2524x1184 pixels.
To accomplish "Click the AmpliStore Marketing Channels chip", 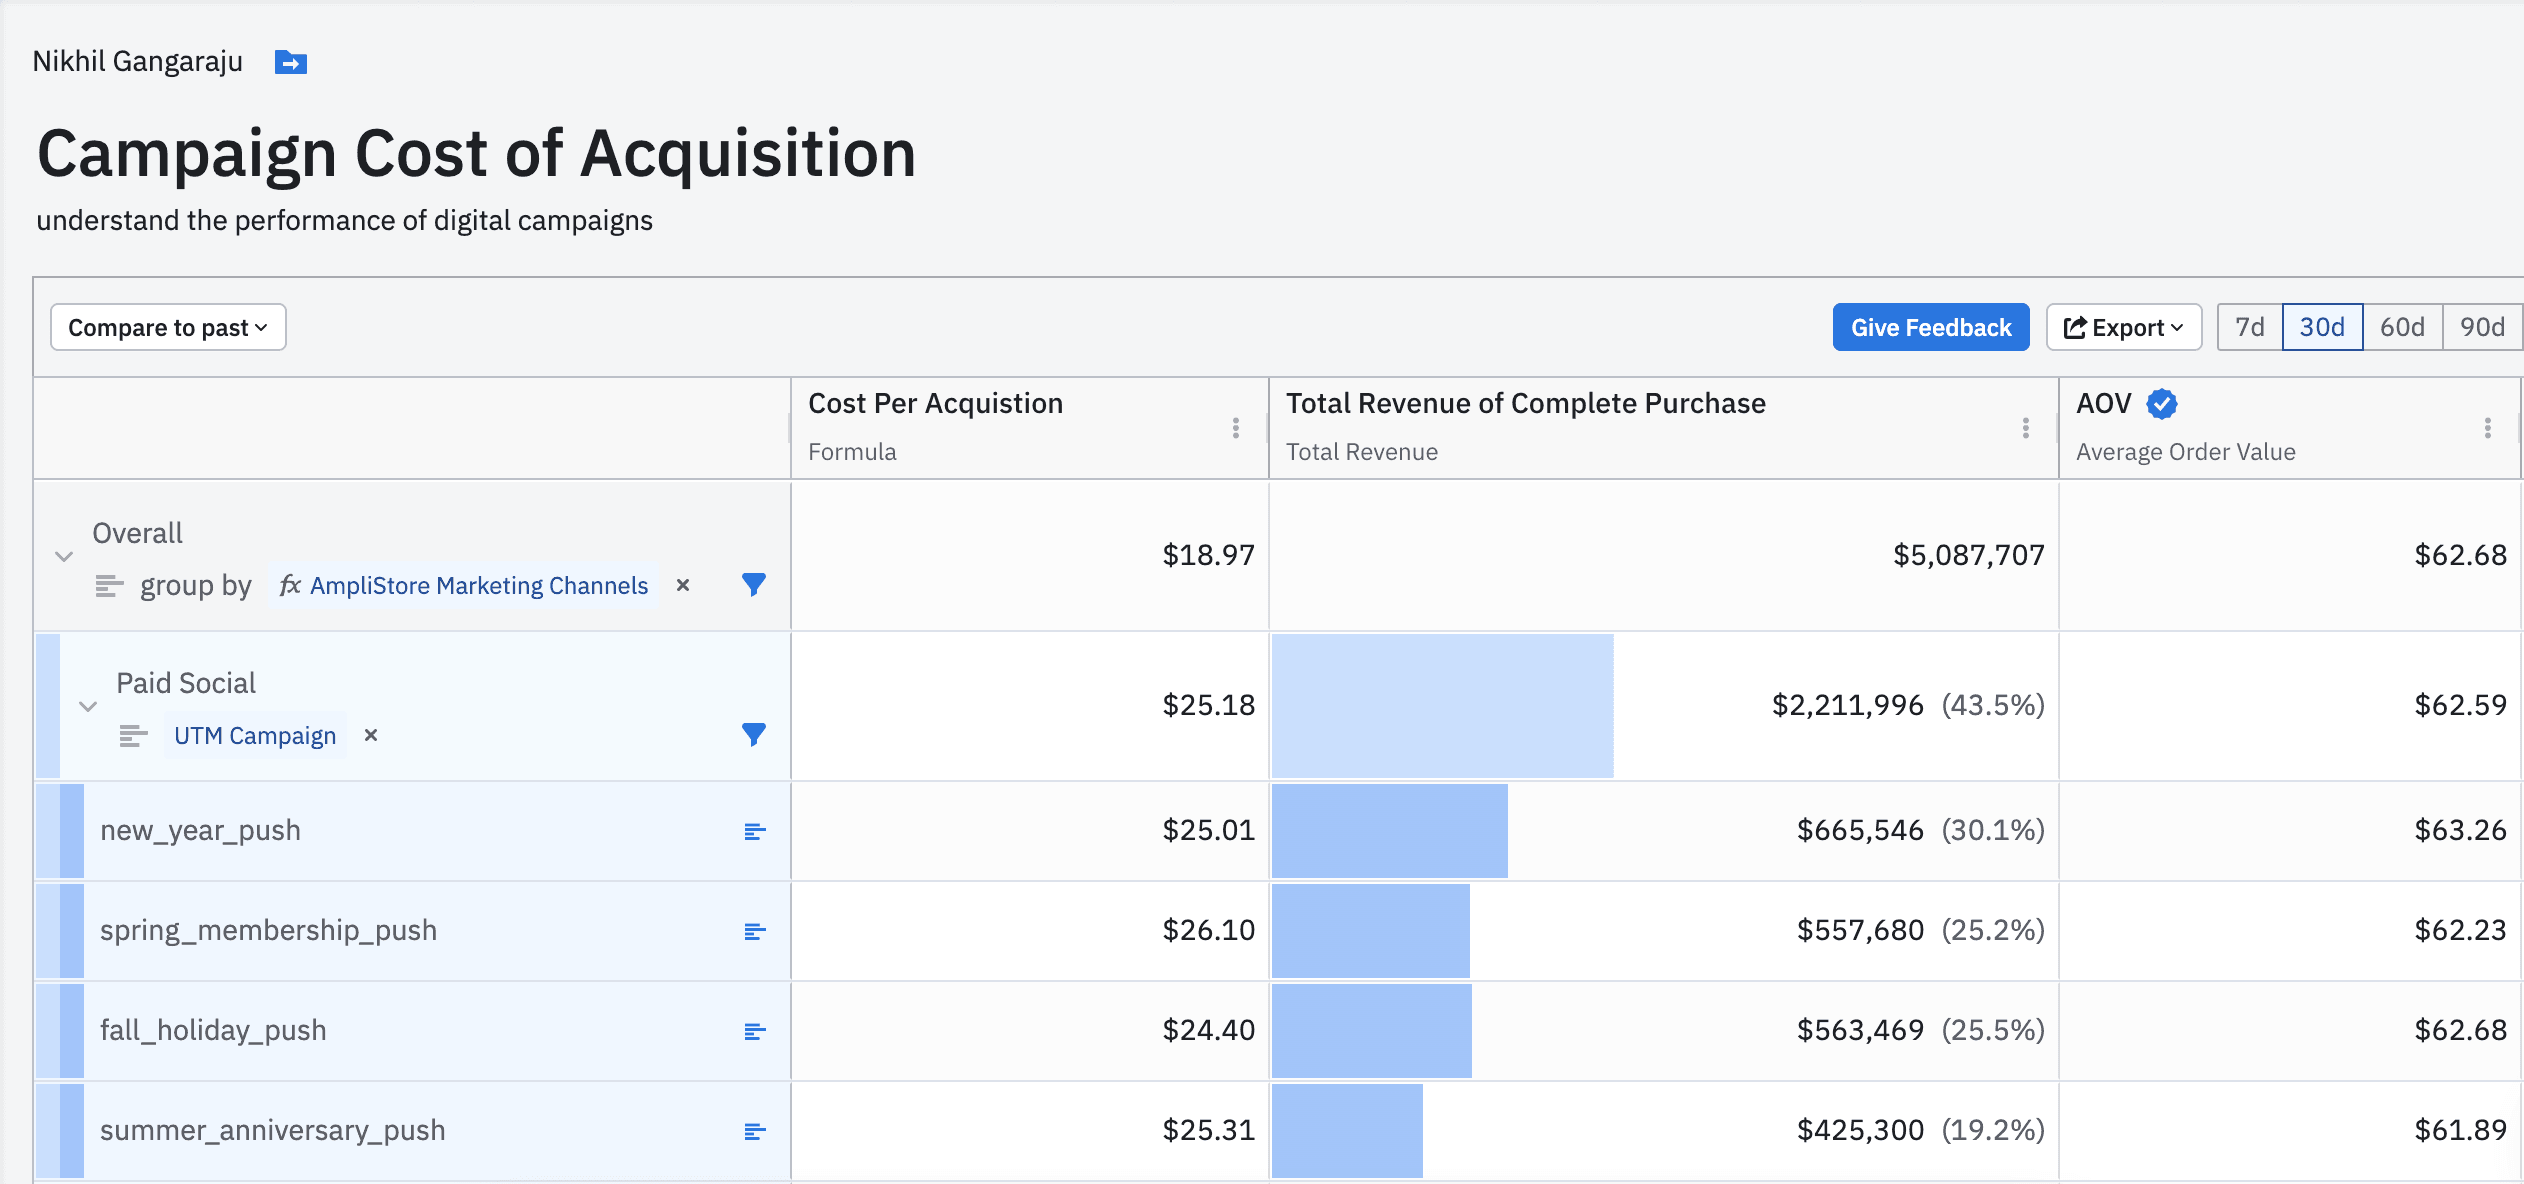I will (x=477, y=586).
